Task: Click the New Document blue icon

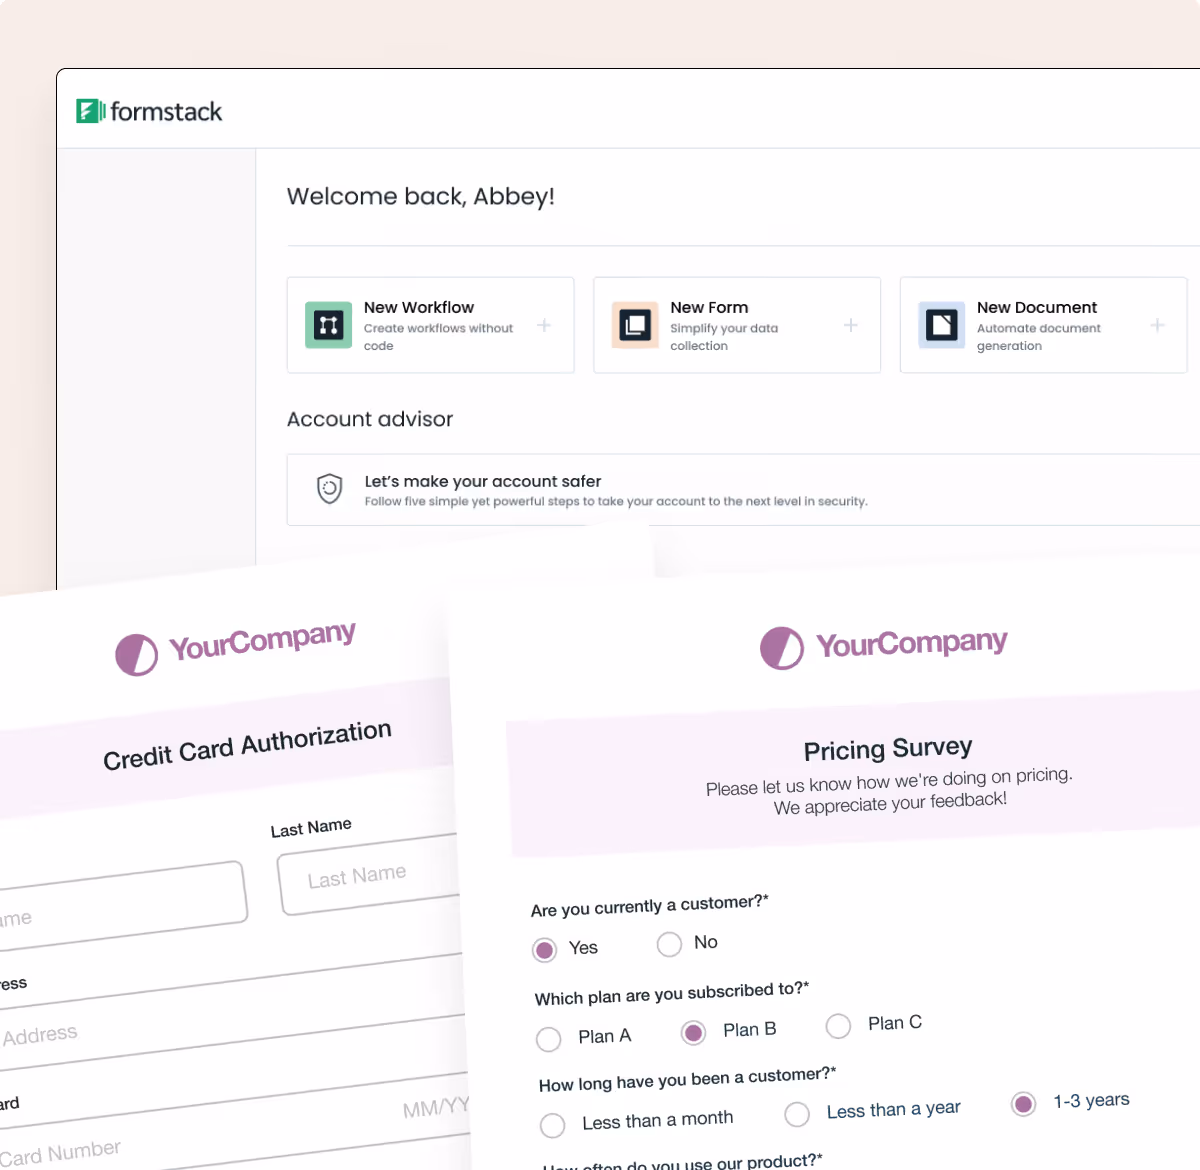Action: click(x=942, y=325)
